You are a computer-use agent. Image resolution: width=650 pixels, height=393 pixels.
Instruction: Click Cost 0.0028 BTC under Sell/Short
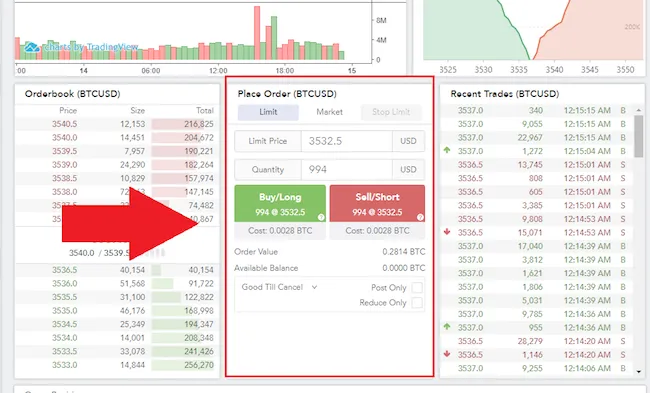coord(377,231)
